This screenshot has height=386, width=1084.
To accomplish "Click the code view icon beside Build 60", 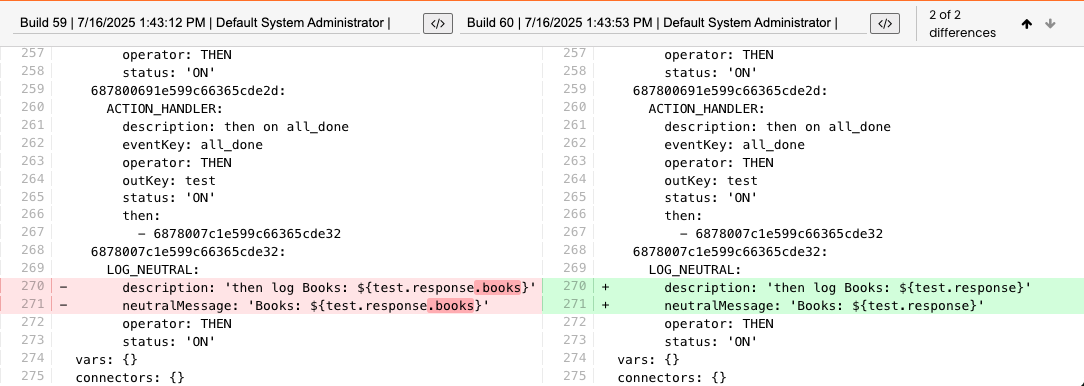I will pyautogui.click(x=885, y=23).
